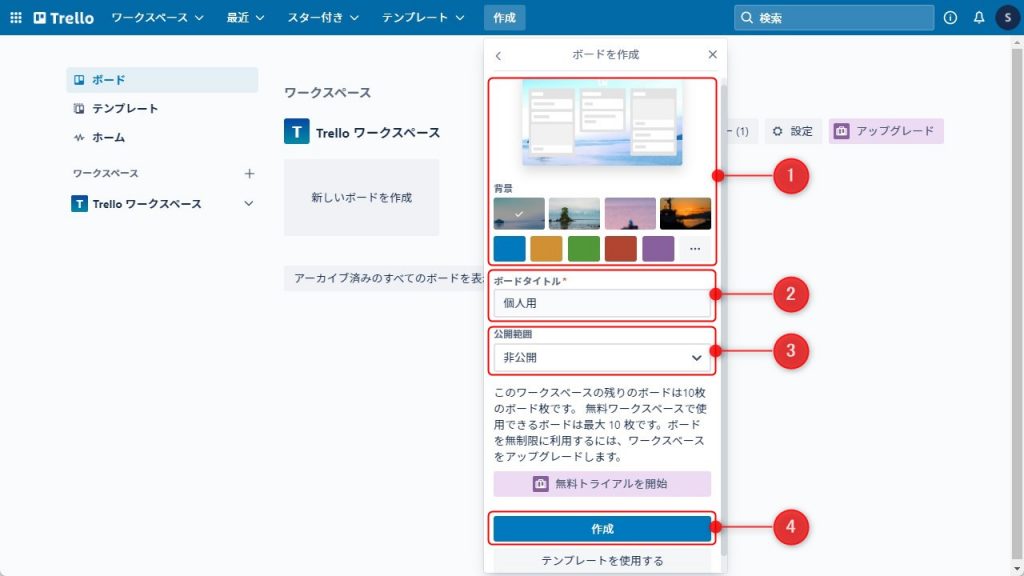Click the members (1) button
The image size is (1024, 576).
[x=742, y=131]
